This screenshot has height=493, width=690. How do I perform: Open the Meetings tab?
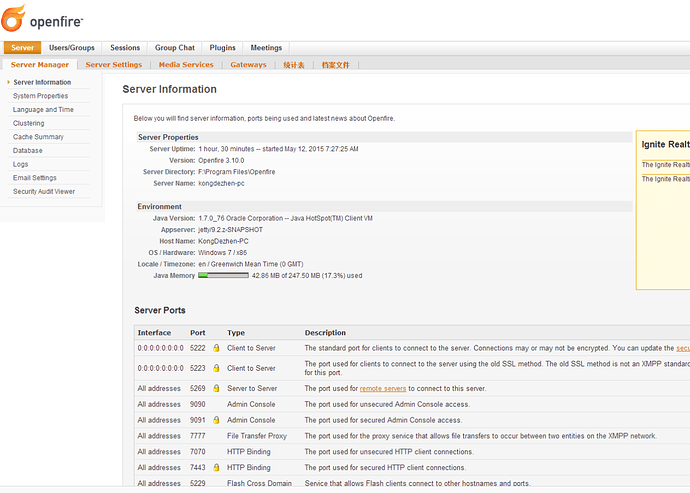pos(266,48)
